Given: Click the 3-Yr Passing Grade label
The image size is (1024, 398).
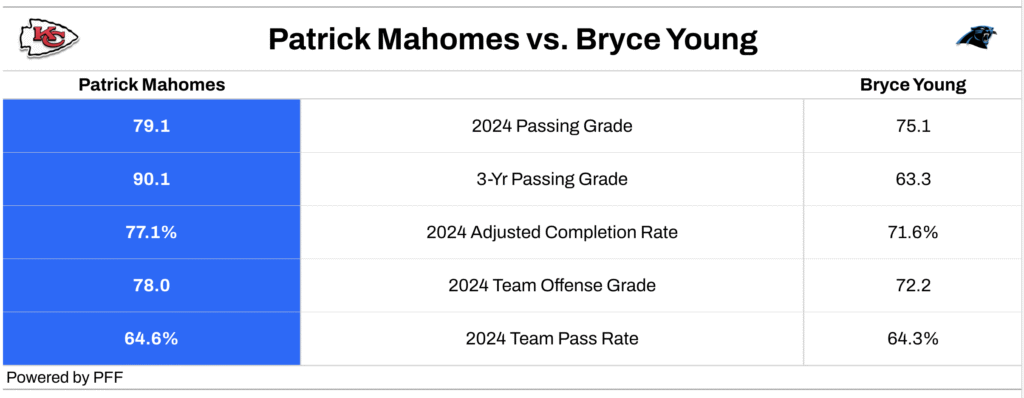Looking at the screenshot, I should tap(552, 179).
